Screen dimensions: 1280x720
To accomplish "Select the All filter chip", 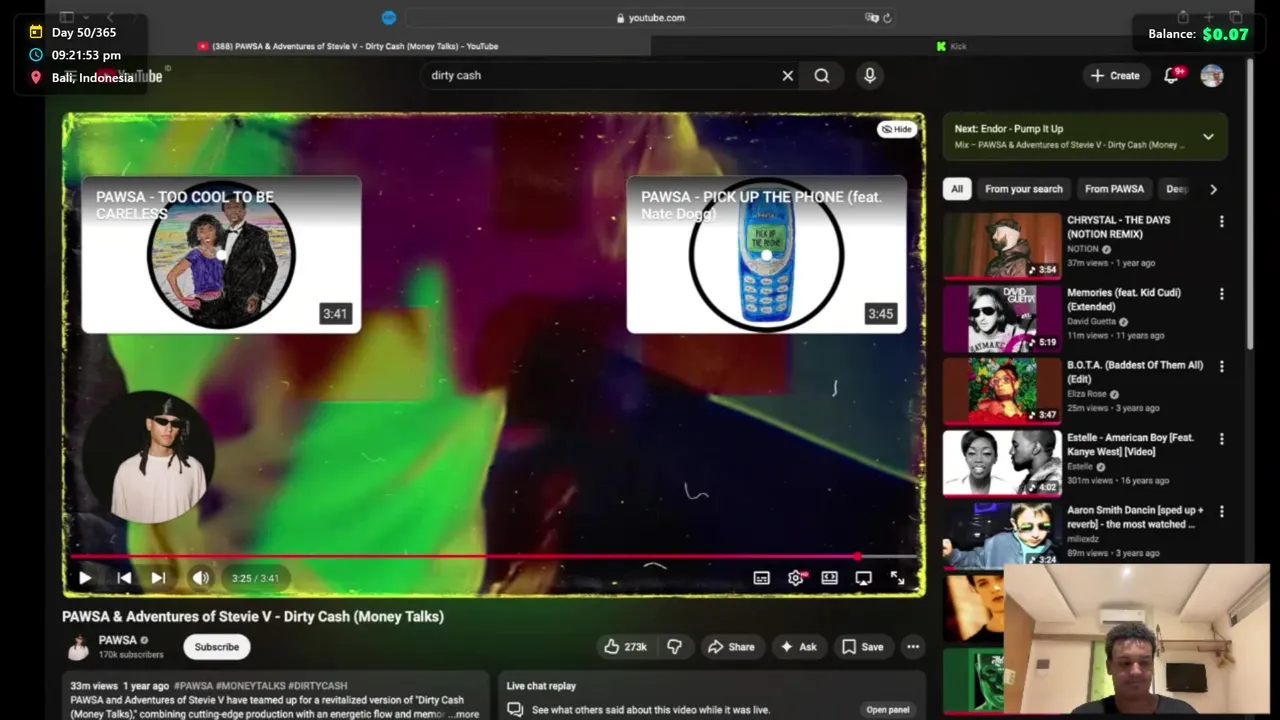I will click(x=957, y=189).
